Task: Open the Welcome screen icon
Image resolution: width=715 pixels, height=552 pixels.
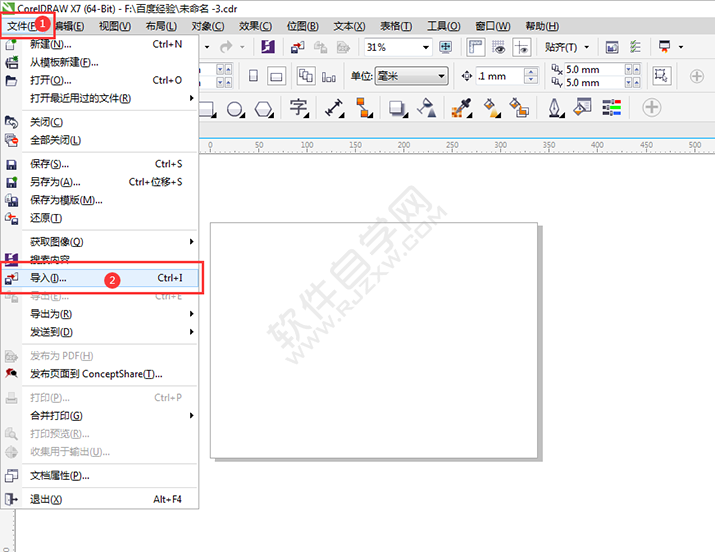Action: point(612,46)
